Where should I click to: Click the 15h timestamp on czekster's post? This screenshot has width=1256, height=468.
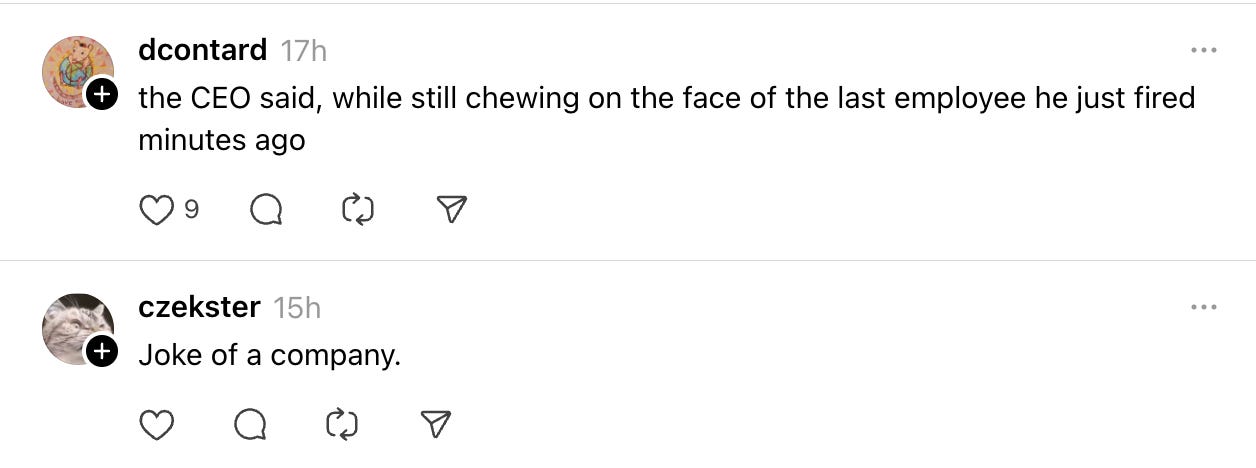297,307
